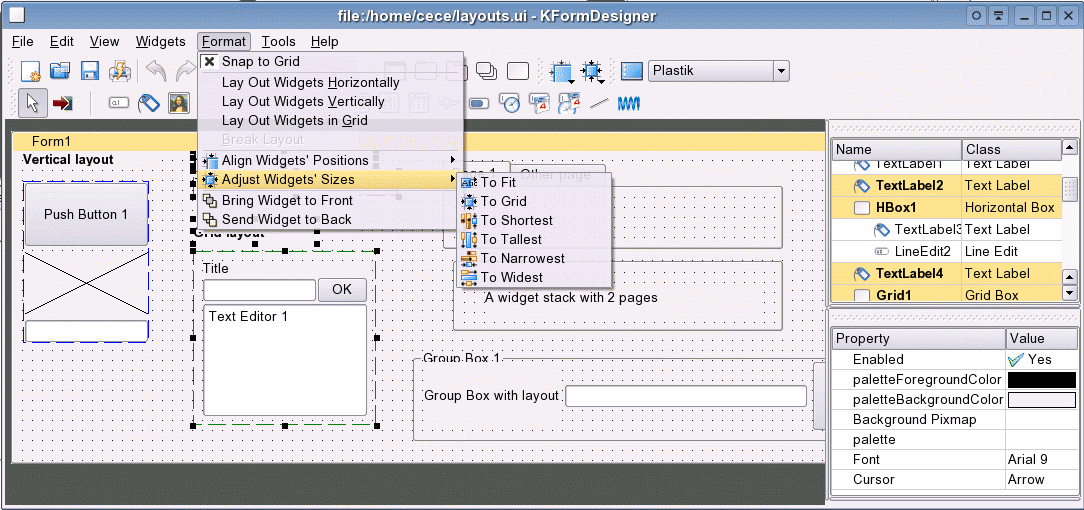The image size is (1084, 510).
Task: Pick the text label widget tool
Action: 149,102
